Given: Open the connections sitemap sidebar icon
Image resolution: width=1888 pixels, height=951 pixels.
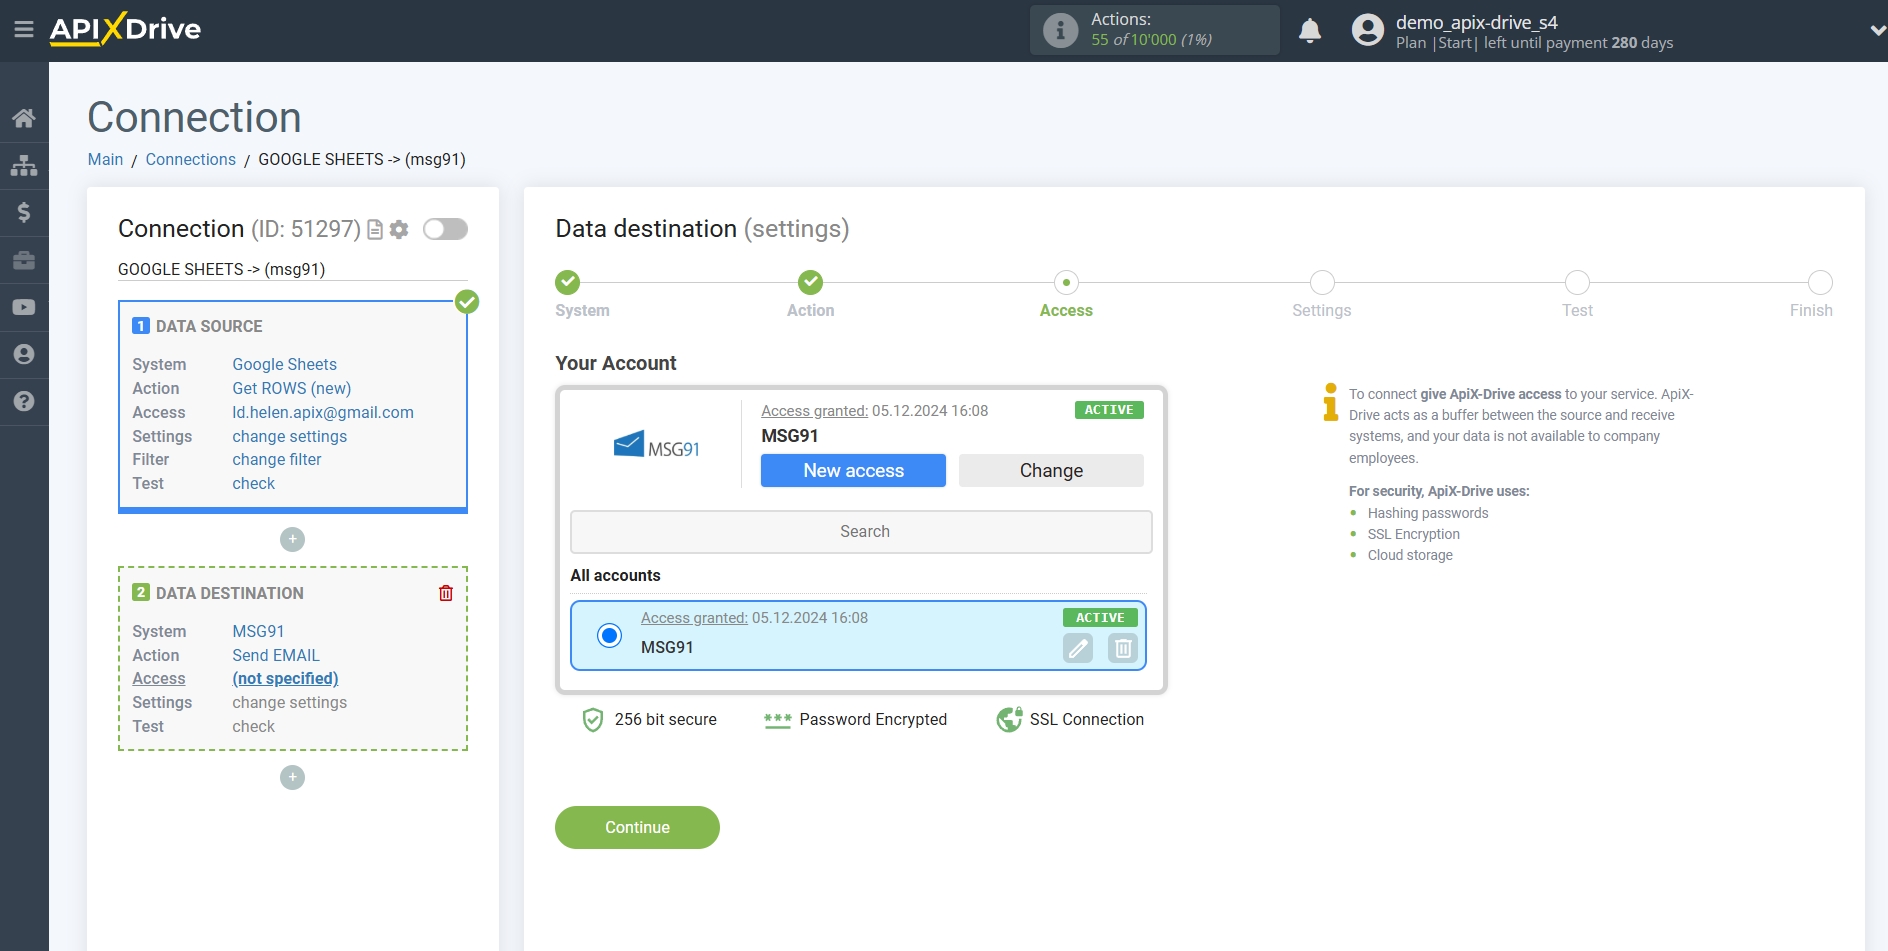Looking at the screenshot, I should (24, 165).
